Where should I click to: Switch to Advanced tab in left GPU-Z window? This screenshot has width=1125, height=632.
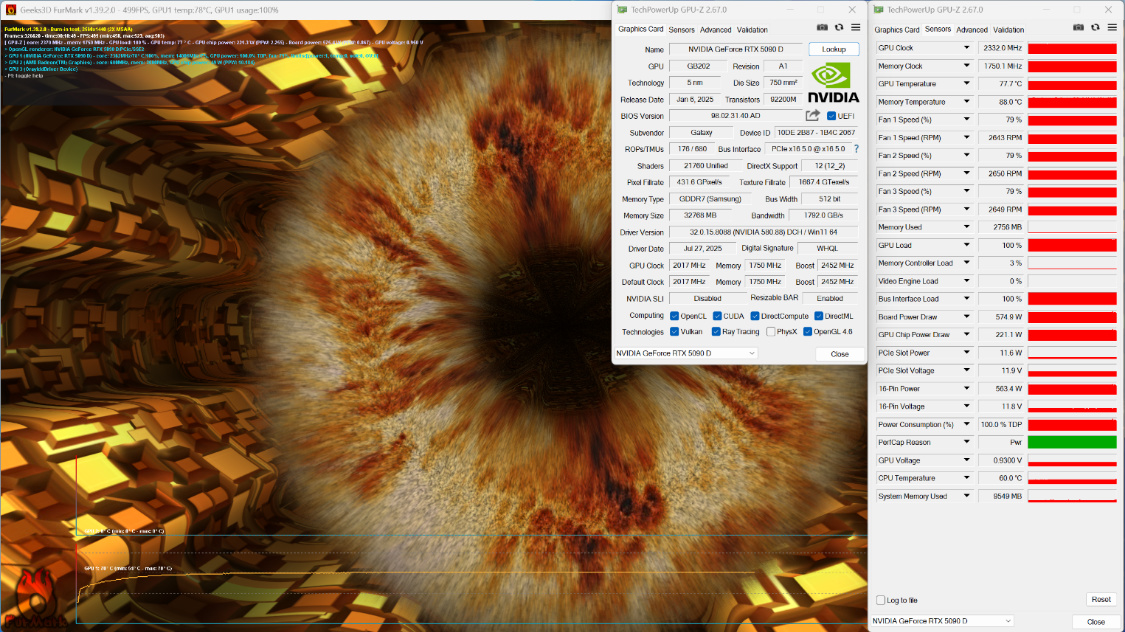(715, 30)
